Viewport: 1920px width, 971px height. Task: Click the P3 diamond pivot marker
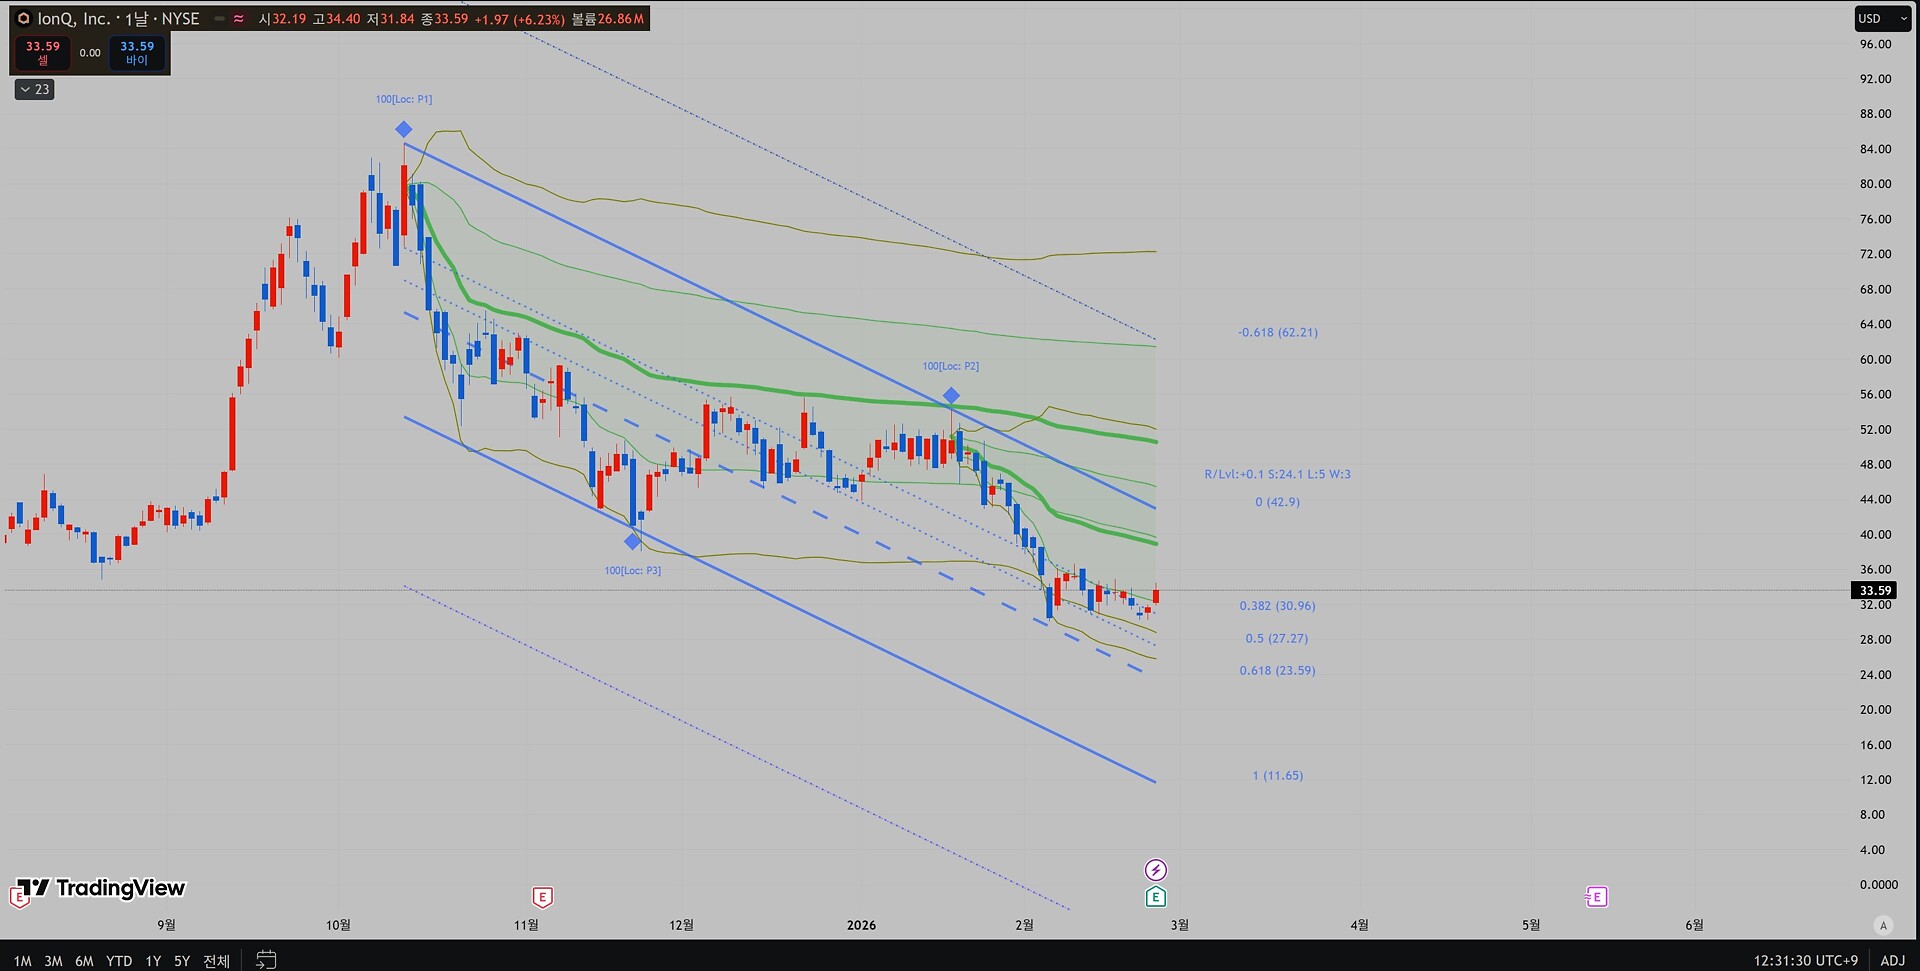(x=632, y=542)
